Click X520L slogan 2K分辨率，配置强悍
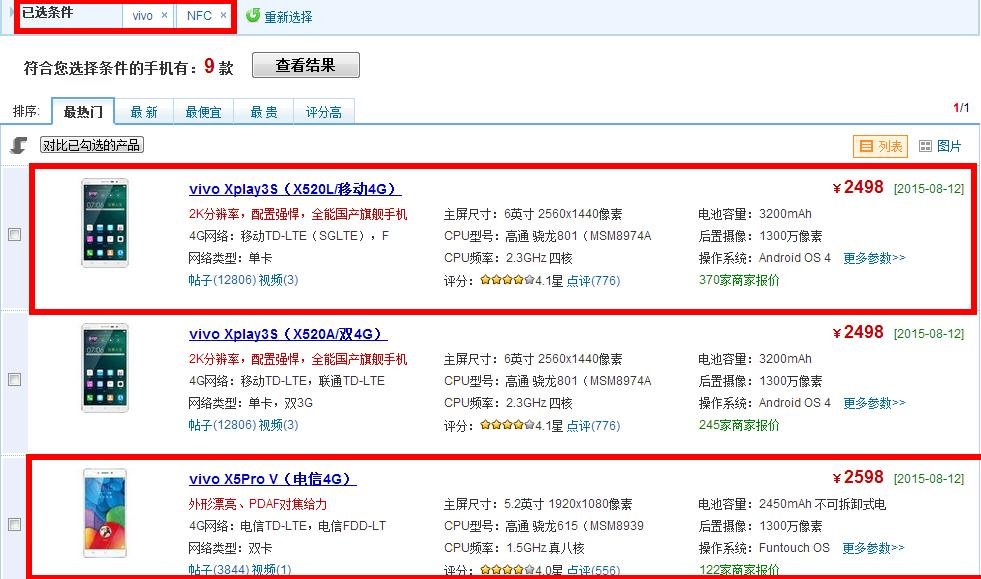 coord(298,215)
